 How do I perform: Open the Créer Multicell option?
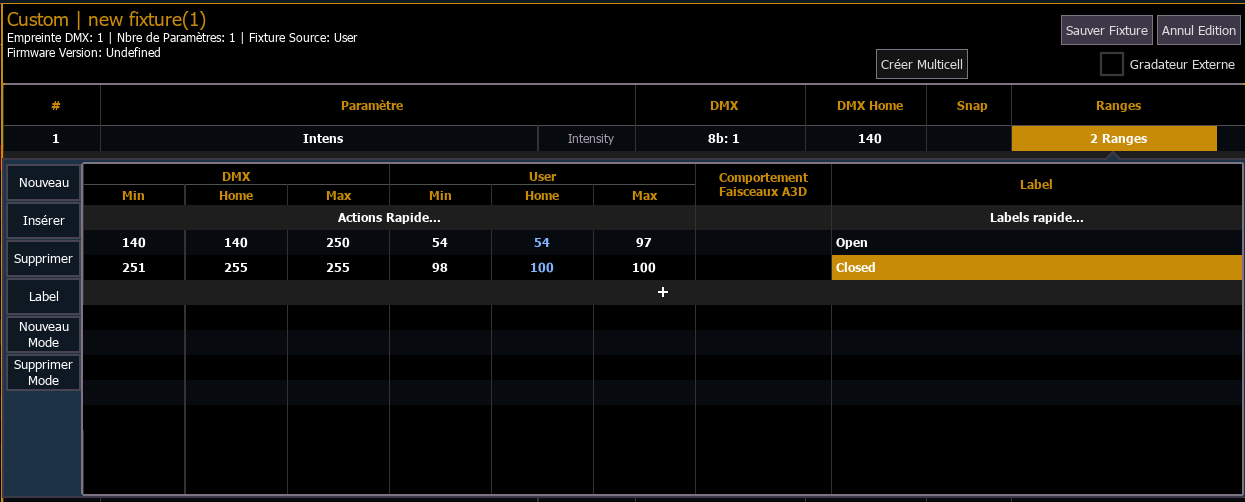click(921, 64)
